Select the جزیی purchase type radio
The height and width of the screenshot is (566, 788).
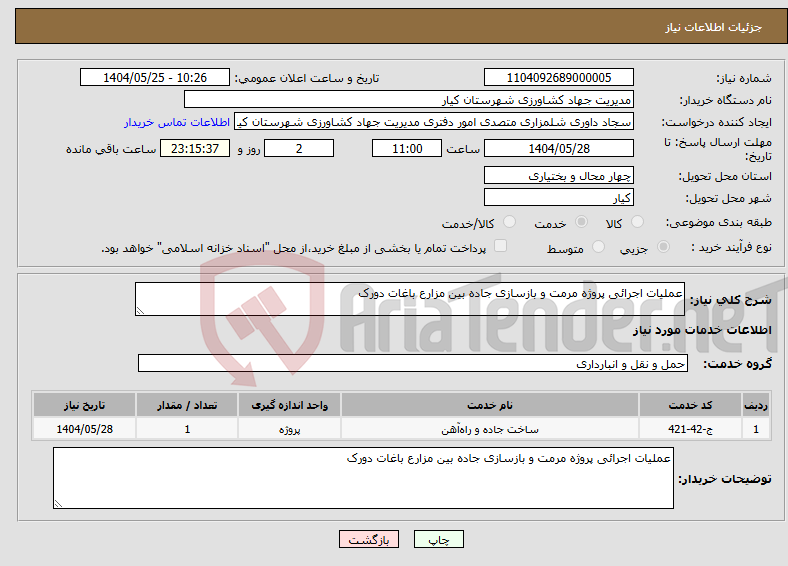point(663,247)
